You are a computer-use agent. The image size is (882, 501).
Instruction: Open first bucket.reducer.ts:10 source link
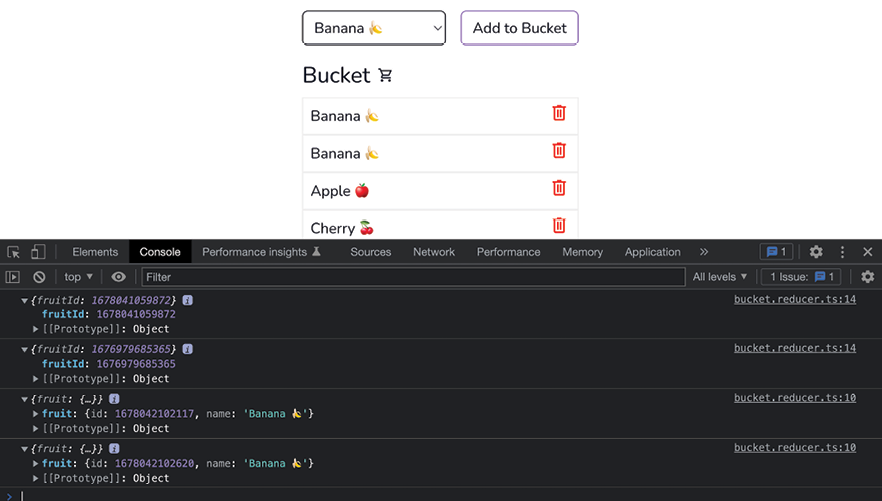795,398
